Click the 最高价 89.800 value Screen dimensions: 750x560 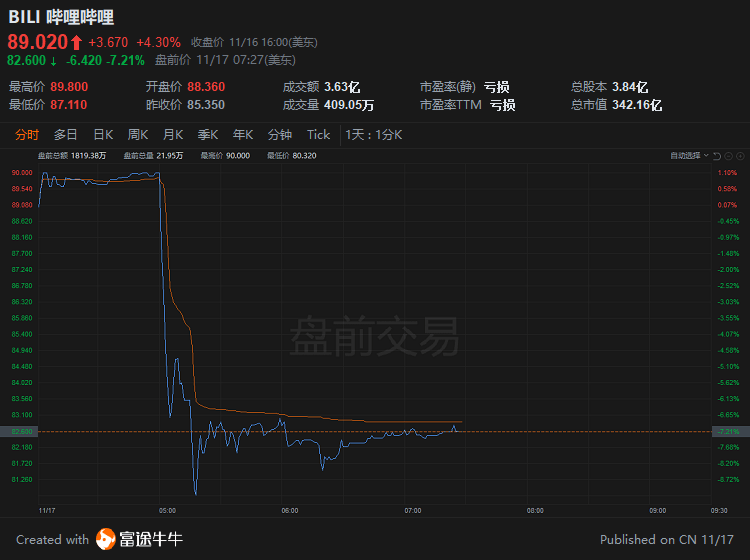point(69,87)
